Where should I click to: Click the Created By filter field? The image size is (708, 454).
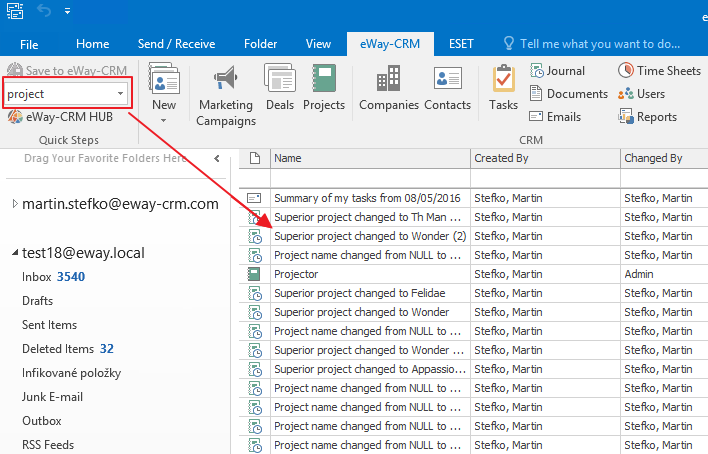click(545, 178)
